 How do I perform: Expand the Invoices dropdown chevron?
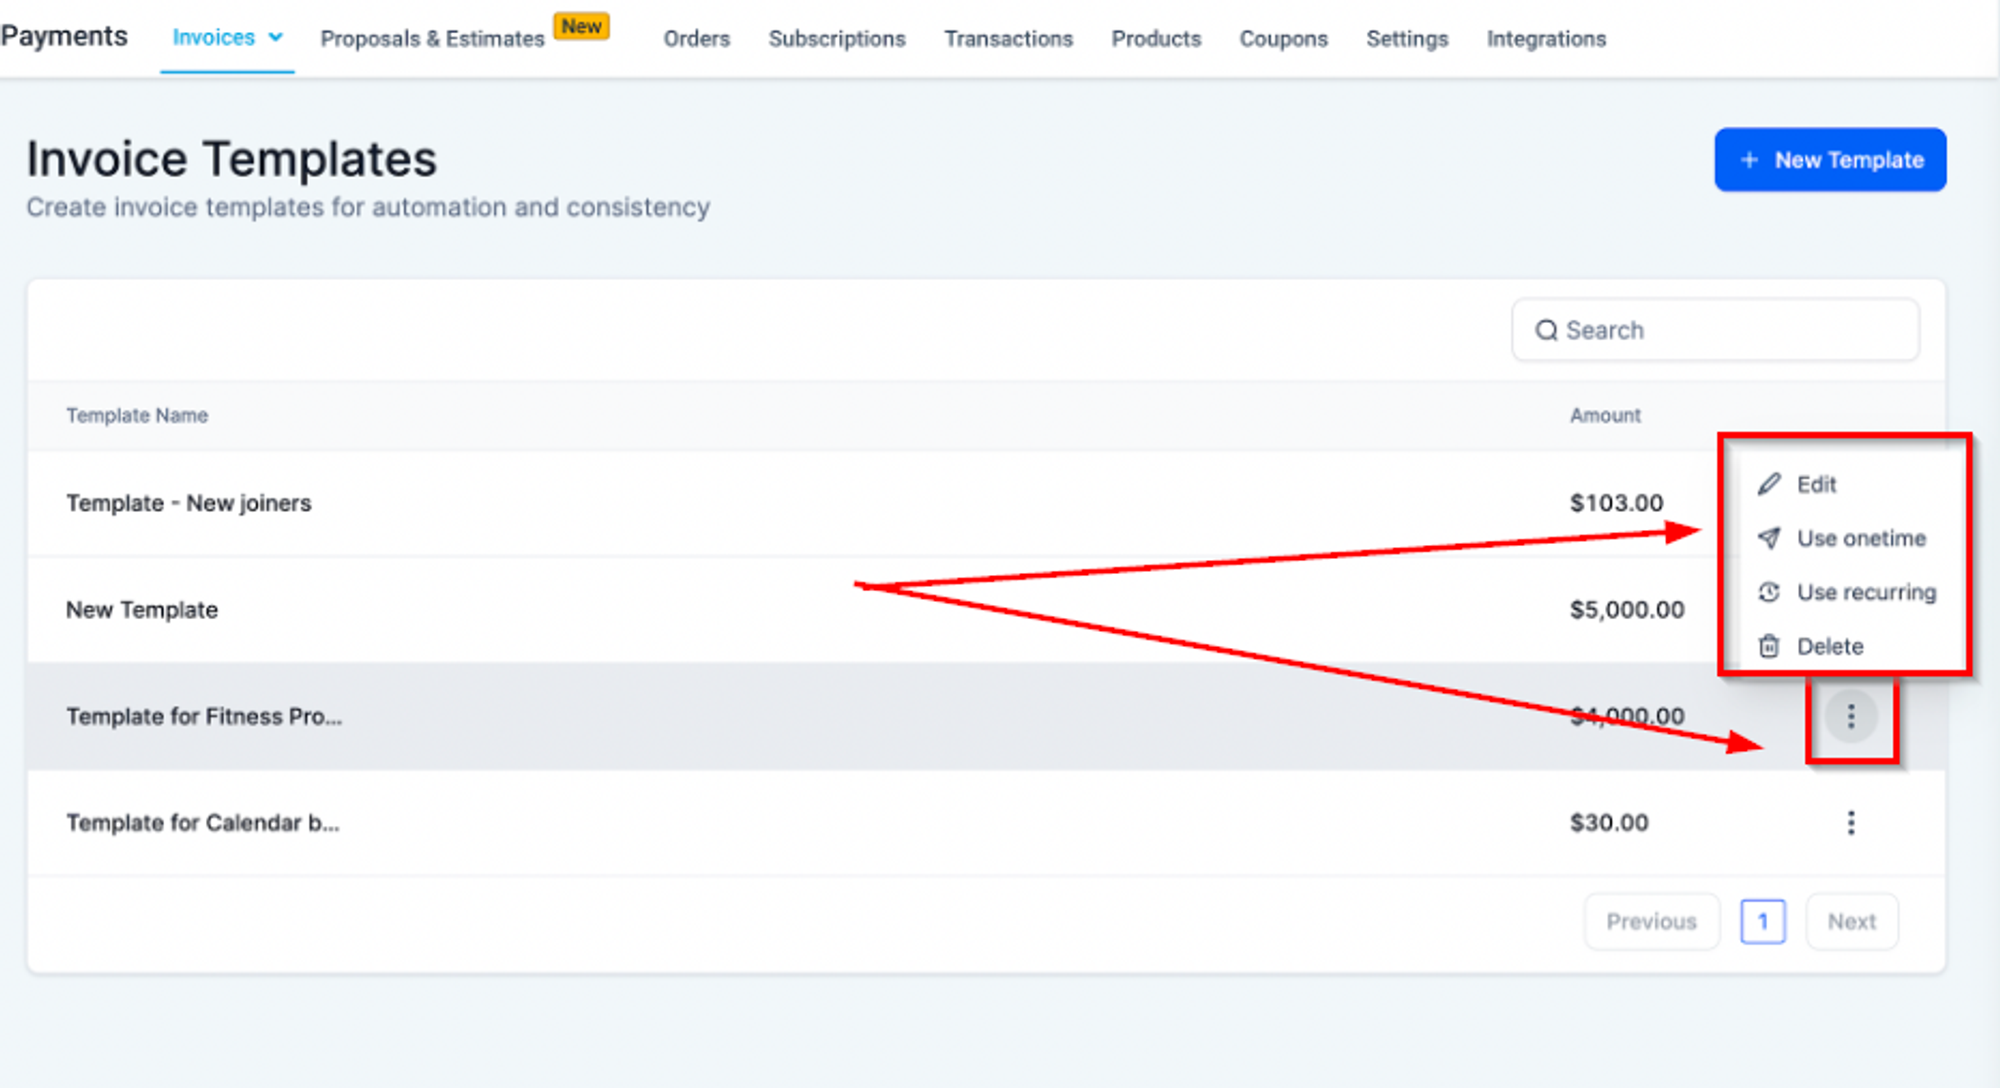click(276, 37)
